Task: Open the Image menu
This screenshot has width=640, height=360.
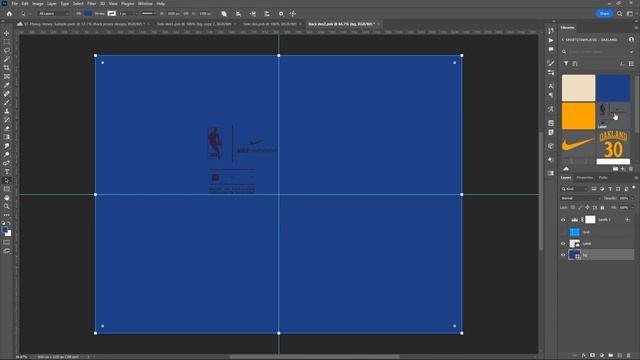Action: coord(38,4)
